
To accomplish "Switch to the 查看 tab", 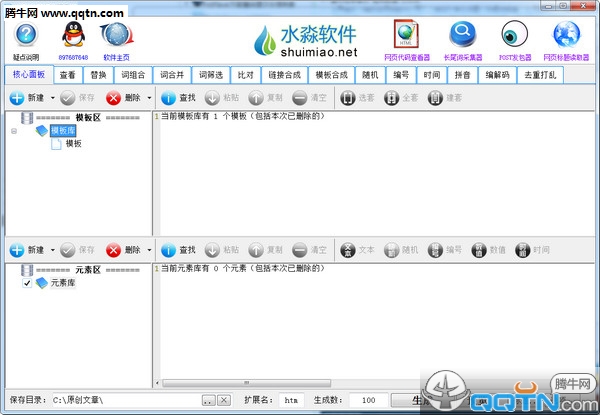I will [x=68, y=75].
